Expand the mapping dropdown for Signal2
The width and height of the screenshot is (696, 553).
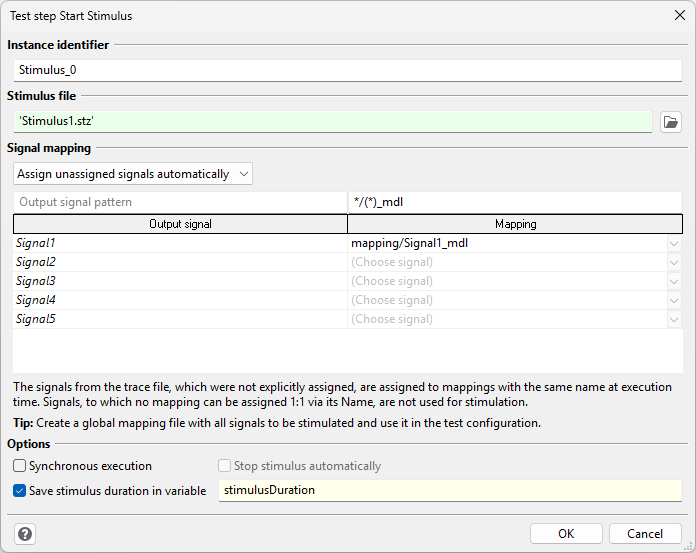pyautogui.click(x=674, y=262)
